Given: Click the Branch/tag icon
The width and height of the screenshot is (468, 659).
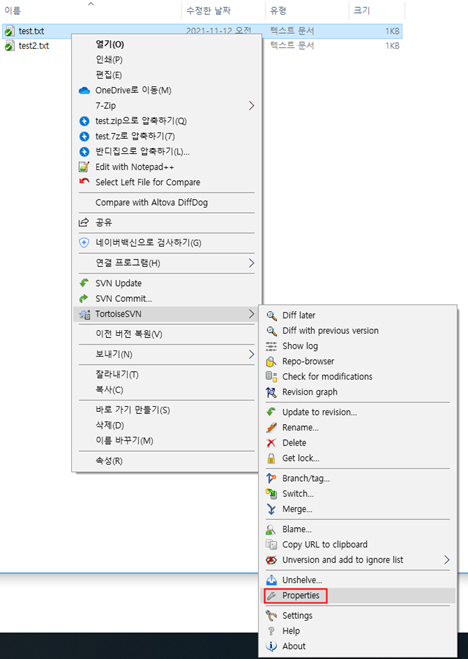Looking at the screenshot, I should click(x=271, y=479).
